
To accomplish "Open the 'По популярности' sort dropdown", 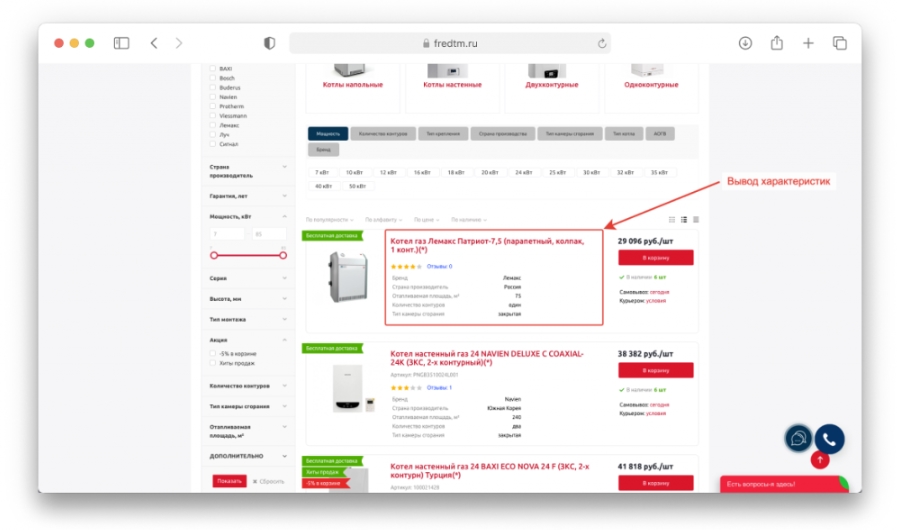I will click(330, 220).
